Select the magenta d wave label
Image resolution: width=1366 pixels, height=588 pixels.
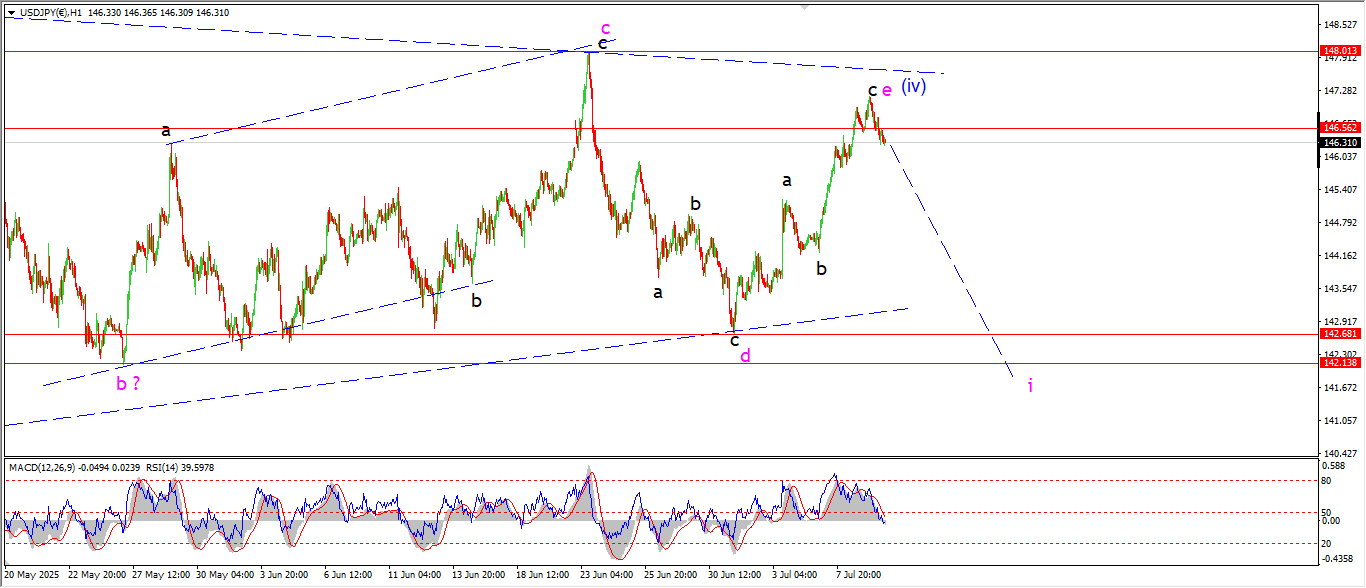[745, 355]
